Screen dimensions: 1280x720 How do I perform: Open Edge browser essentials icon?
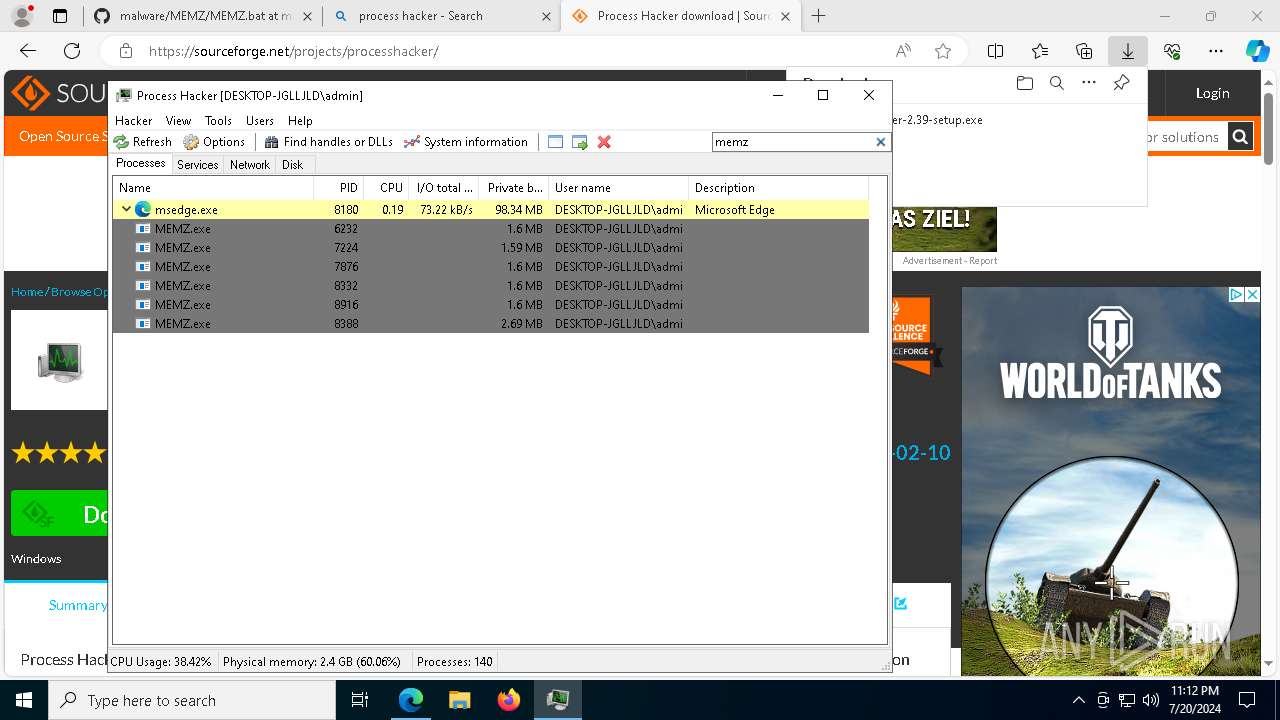[1172, 51]
